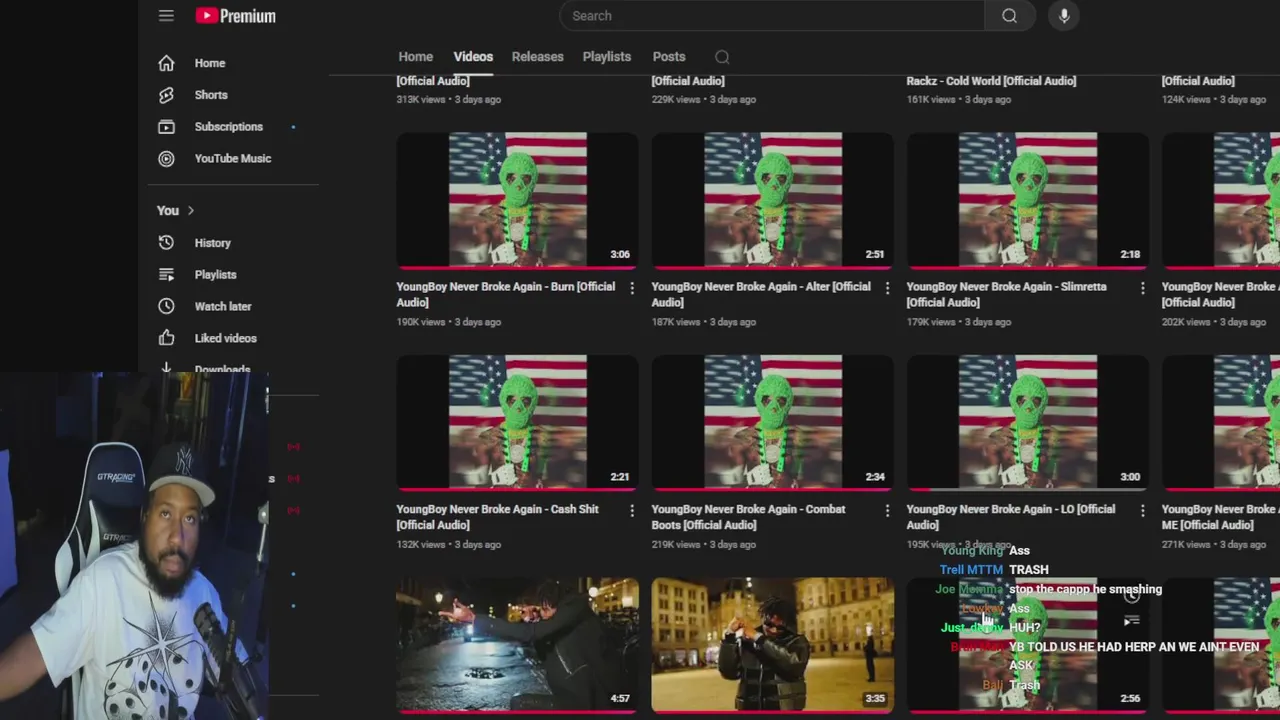Viewport: 1280px width, 720px height.
Task: Open options menu for Burn video
Action: click(x=631, y=288)
